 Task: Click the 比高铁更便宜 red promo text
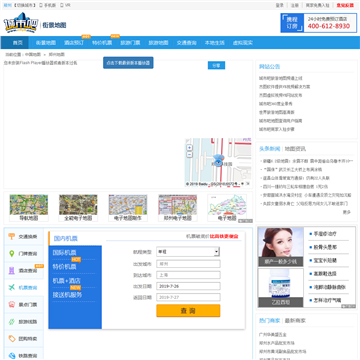(224, 236)
